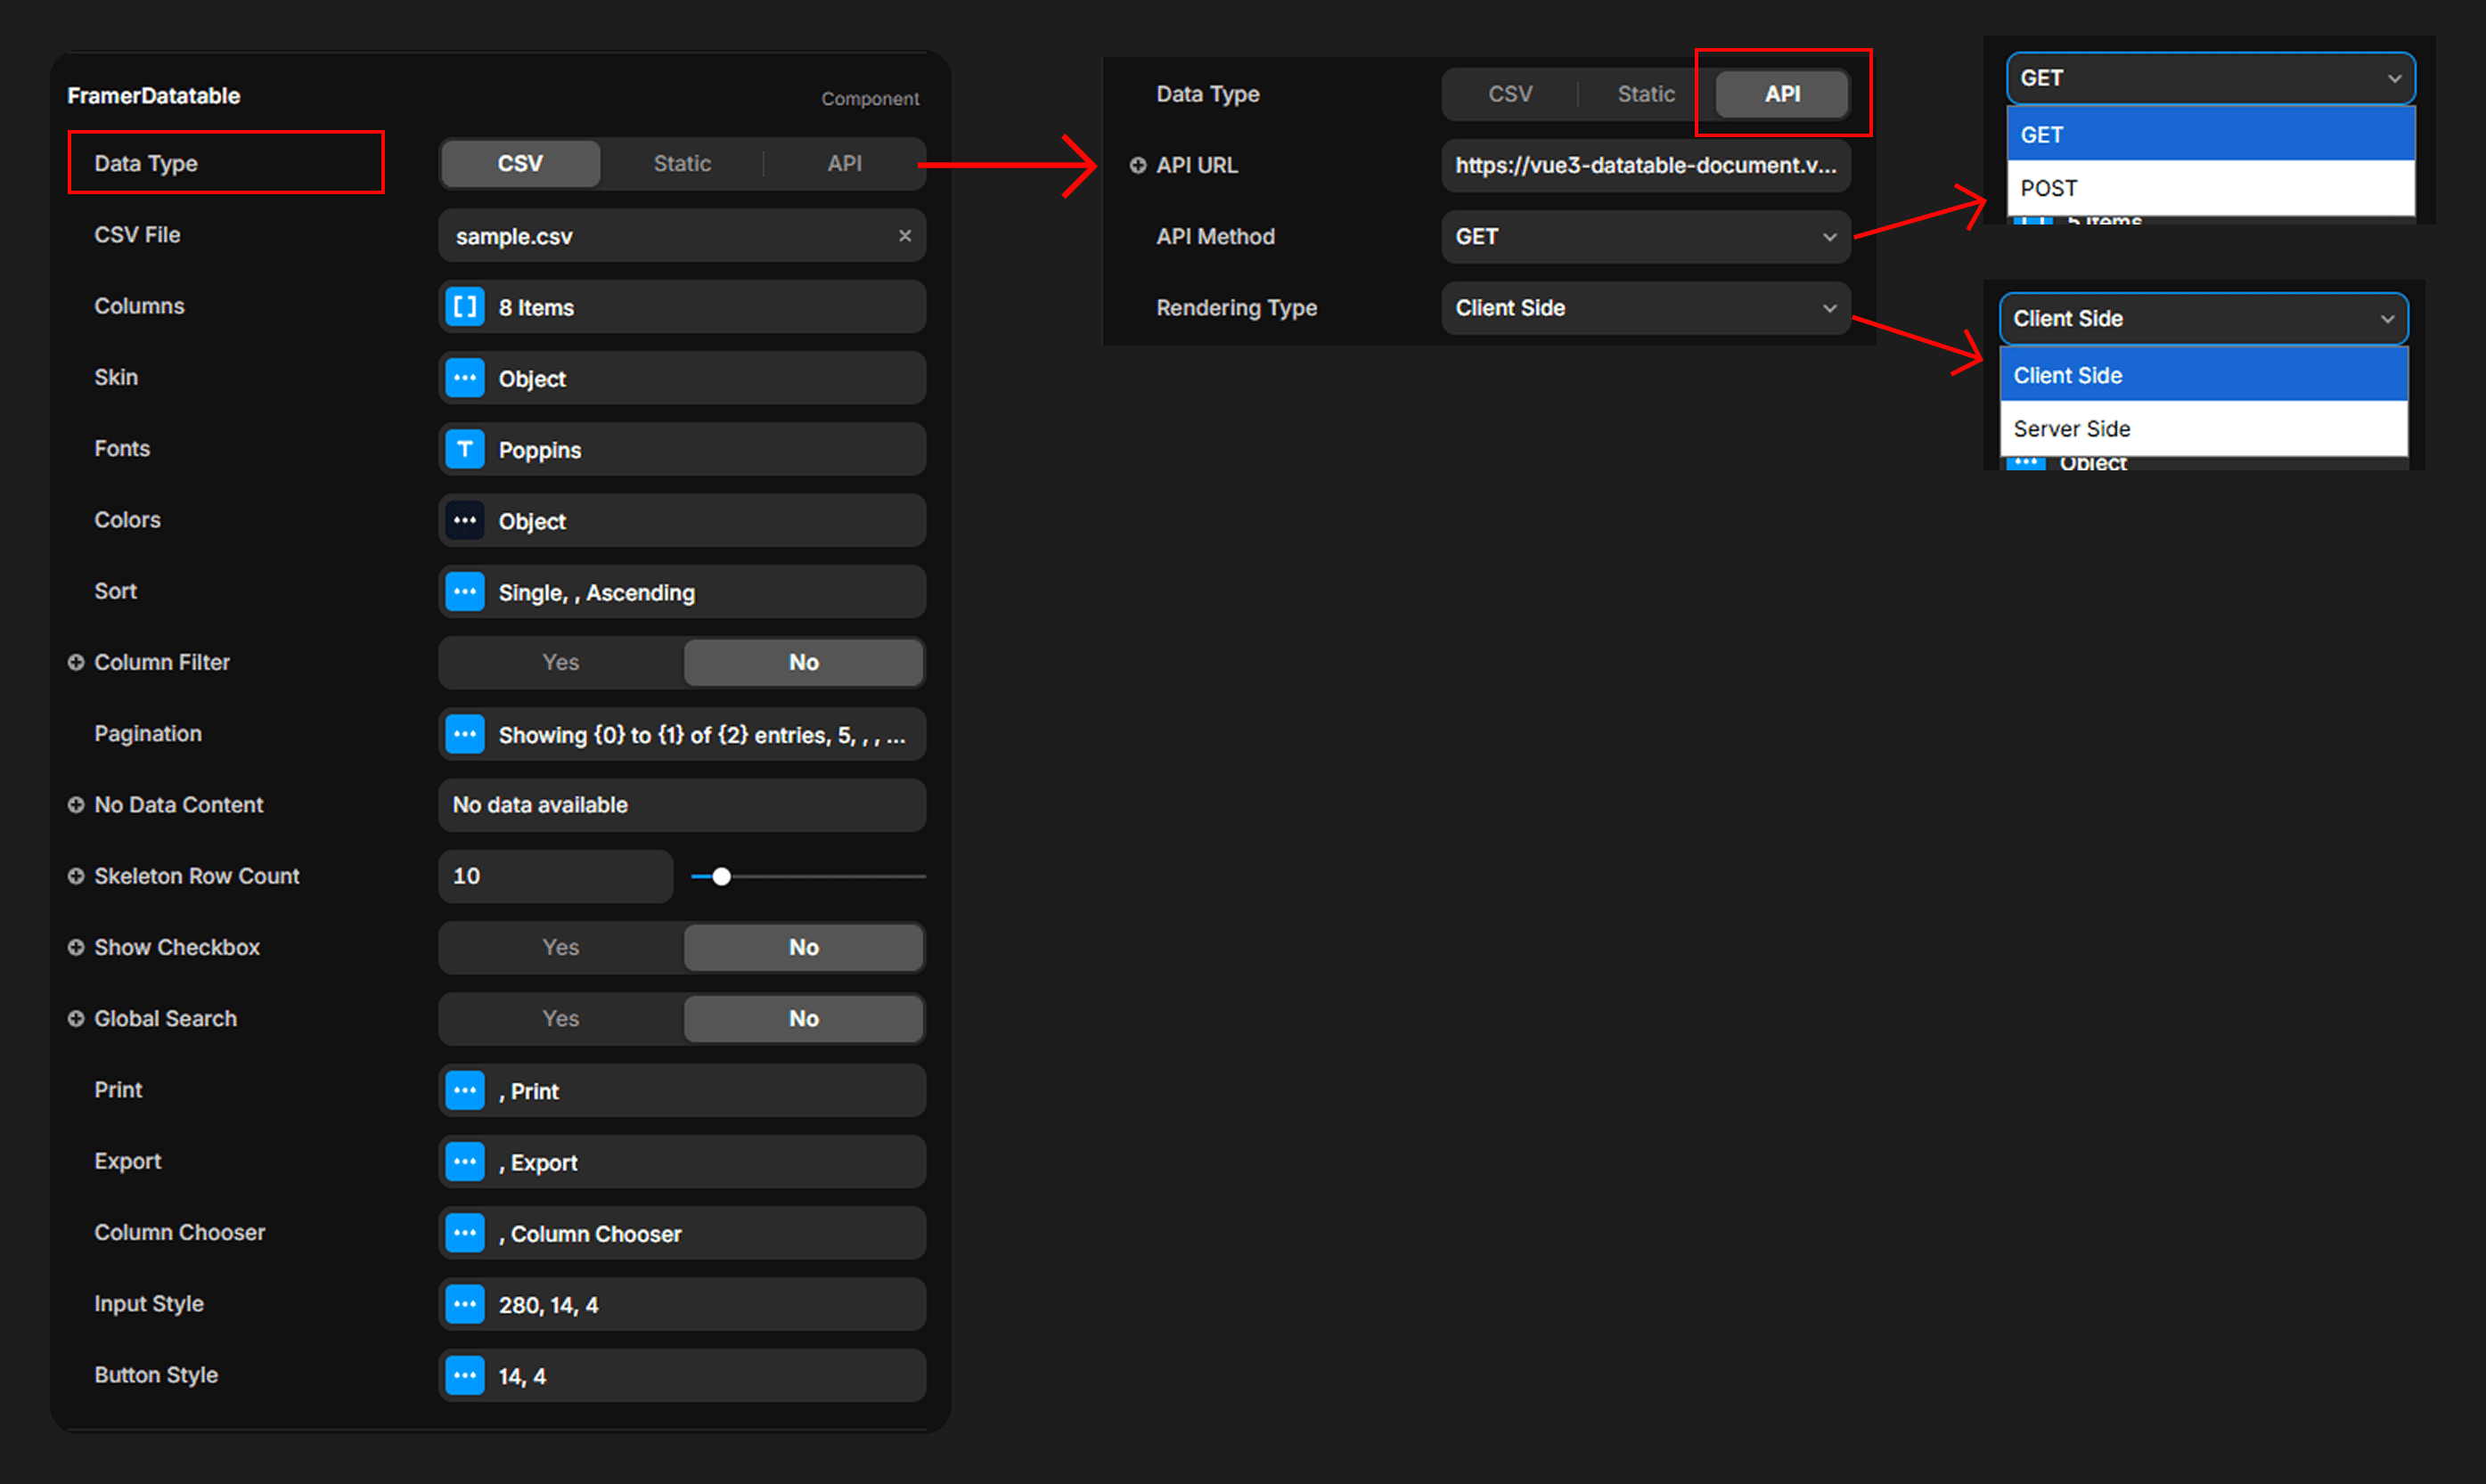Click the Fonts text T icon
2486x1484 pixels.
coord(465,449)
